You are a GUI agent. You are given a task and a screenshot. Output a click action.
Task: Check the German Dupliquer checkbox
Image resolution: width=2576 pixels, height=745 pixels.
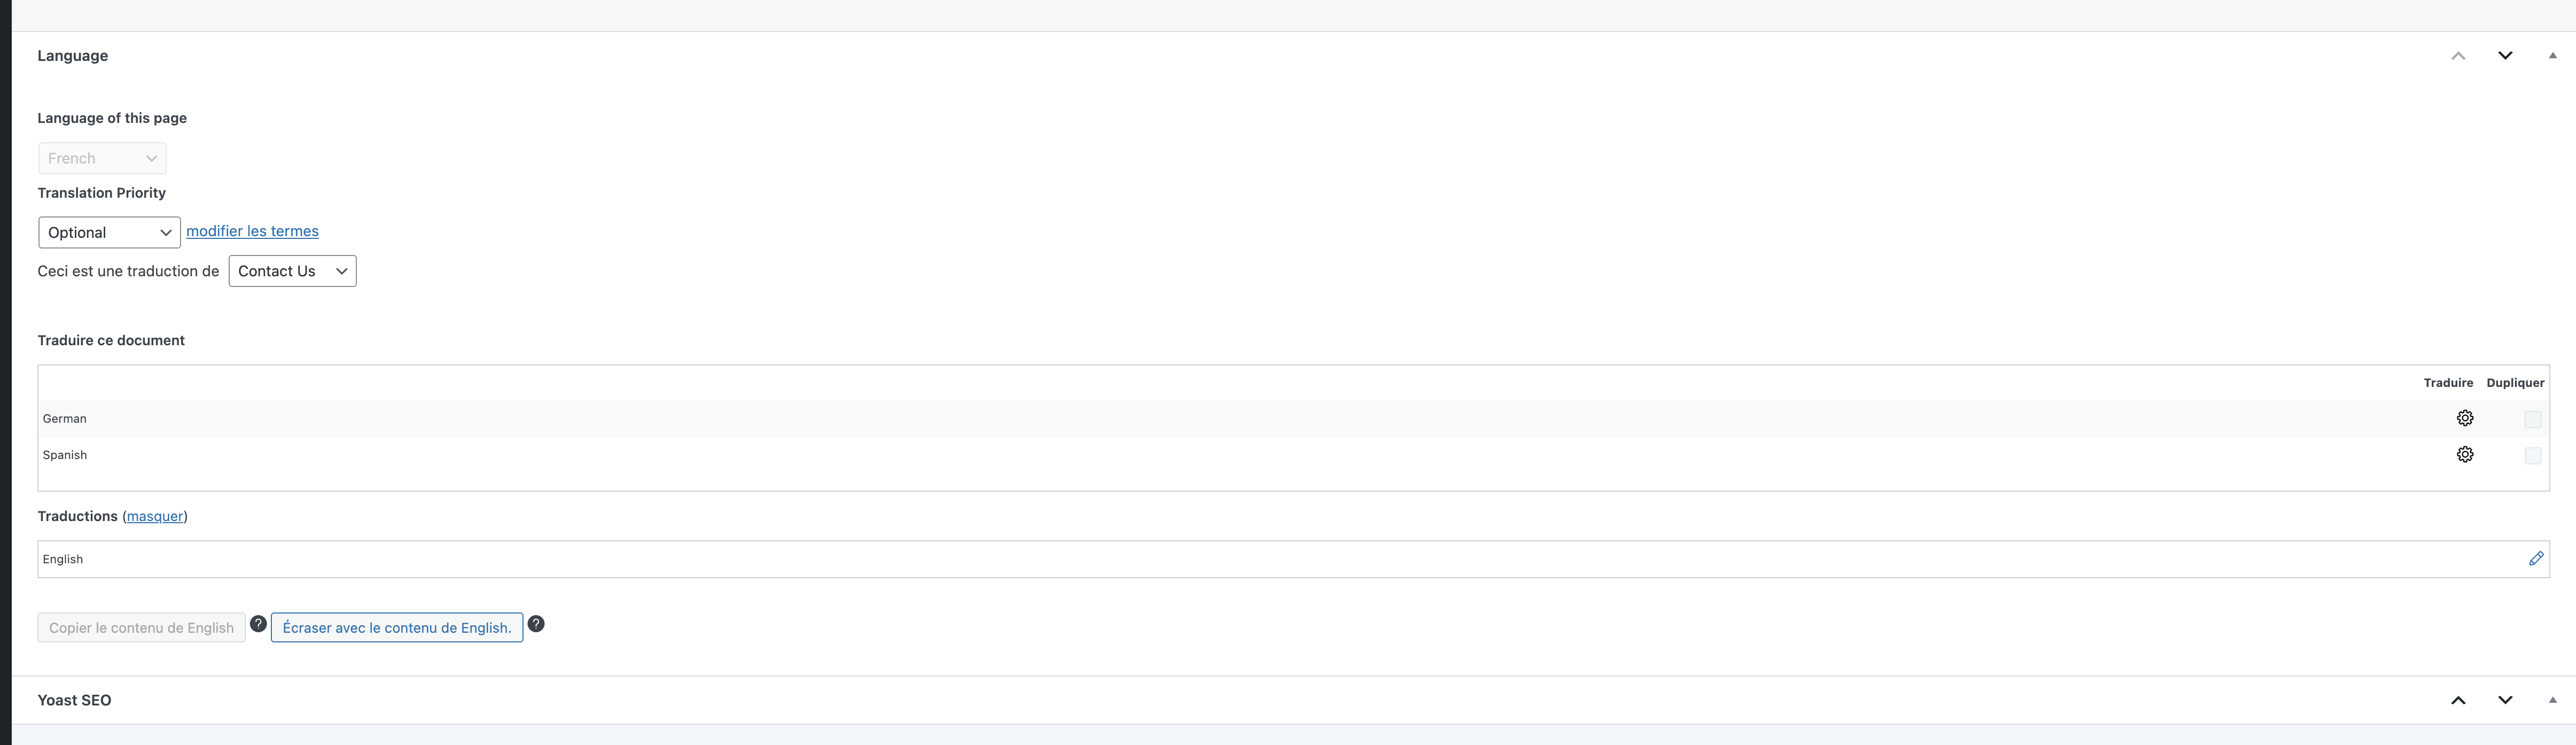click(x=2533, y=420)
